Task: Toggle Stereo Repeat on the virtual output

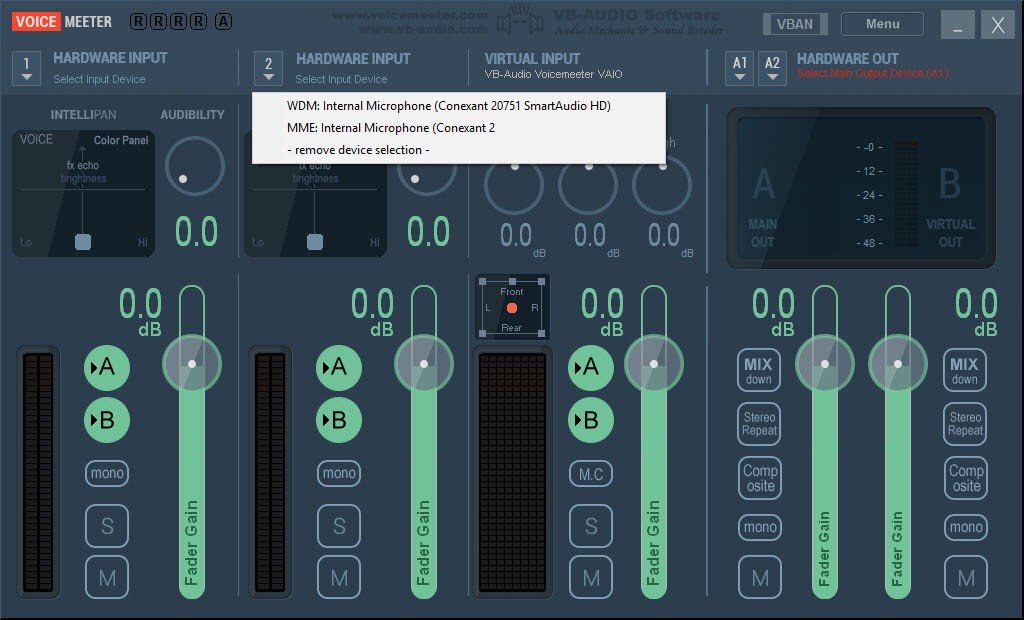Action: [x=965, y=424]
